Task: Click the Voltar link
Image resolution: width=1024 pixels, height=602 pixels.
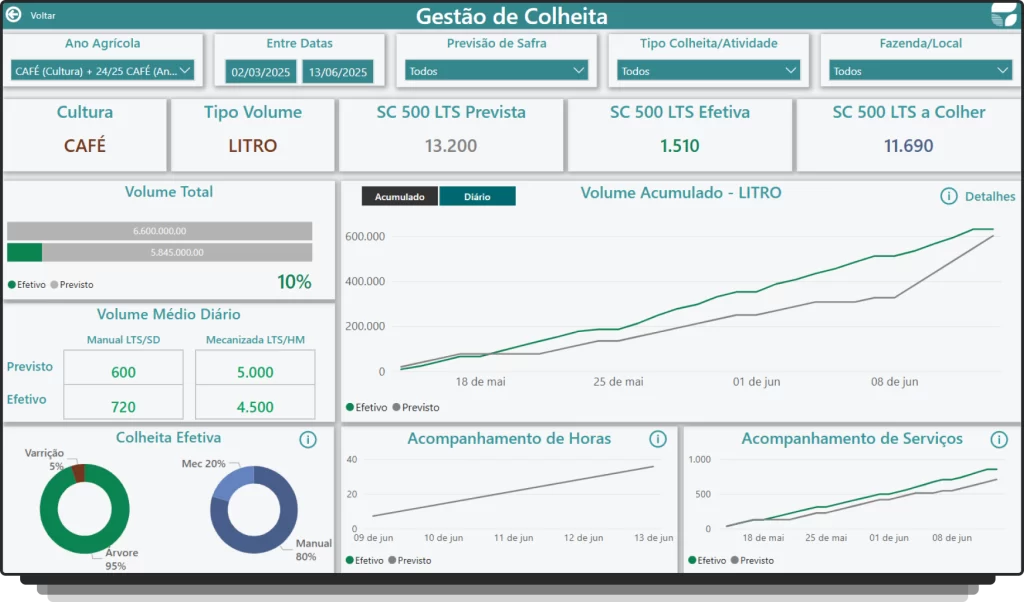Action: pos(43,16)
